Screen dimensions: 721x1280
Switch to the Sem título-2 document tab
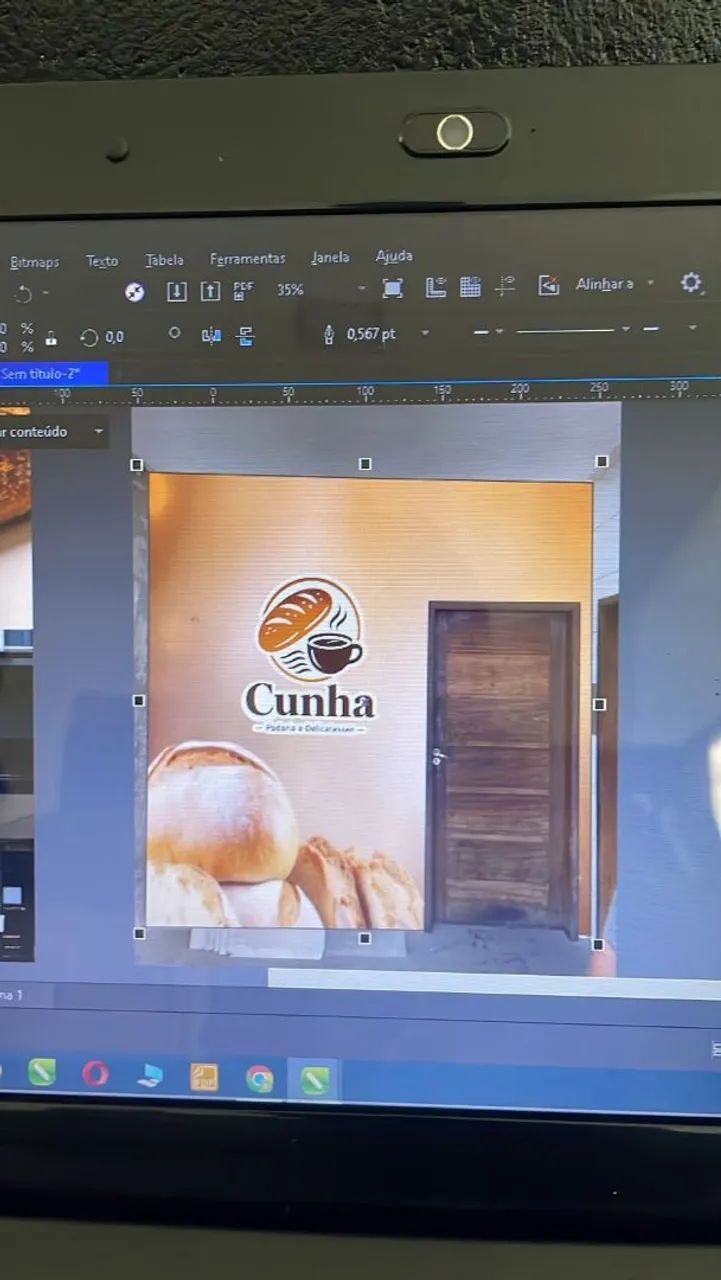coord(52,373)
